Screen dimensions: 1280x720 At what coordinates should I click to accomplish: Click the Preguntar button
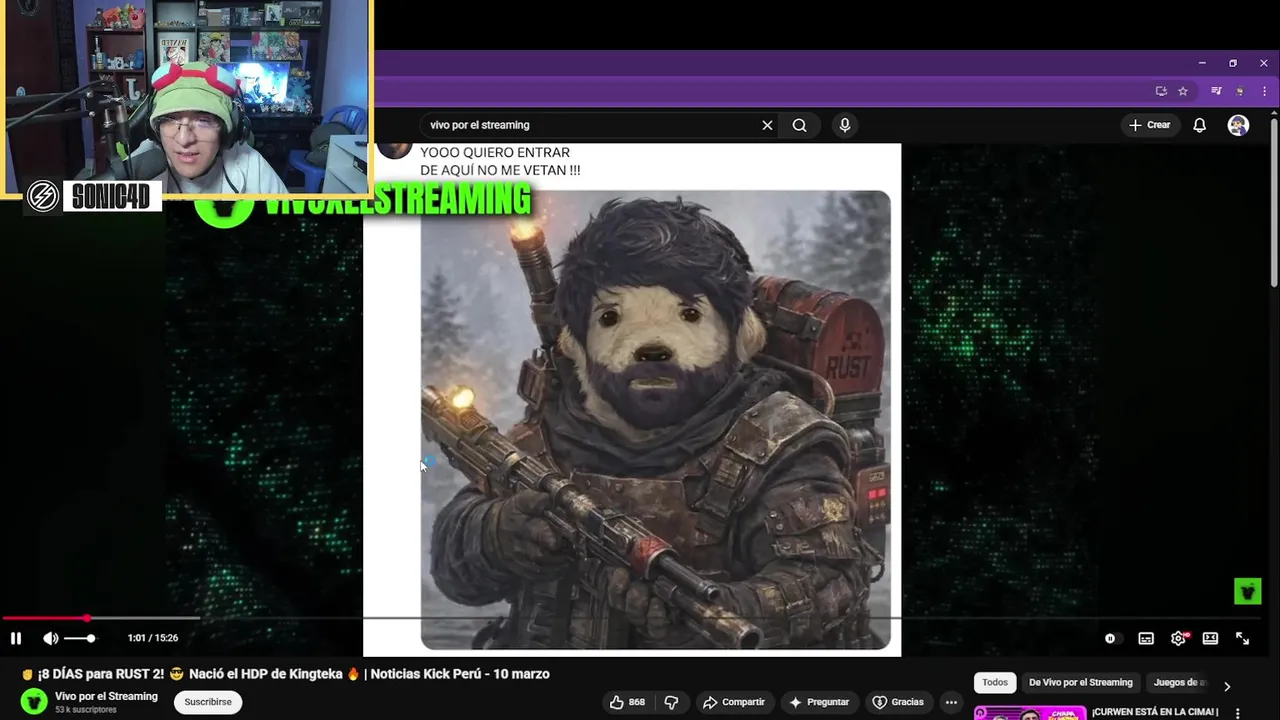tap(819, 702)
